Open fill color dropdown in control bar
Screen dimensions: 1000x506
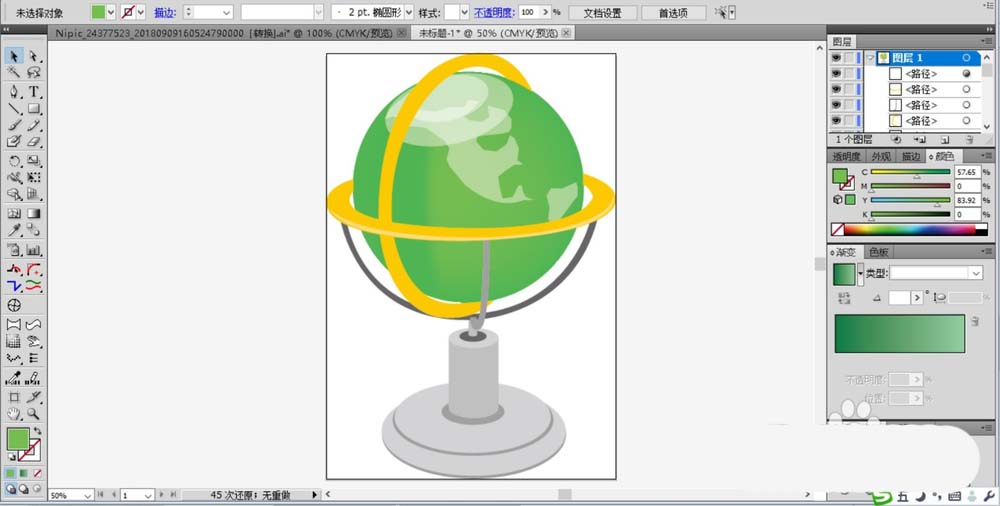(111, 12)
